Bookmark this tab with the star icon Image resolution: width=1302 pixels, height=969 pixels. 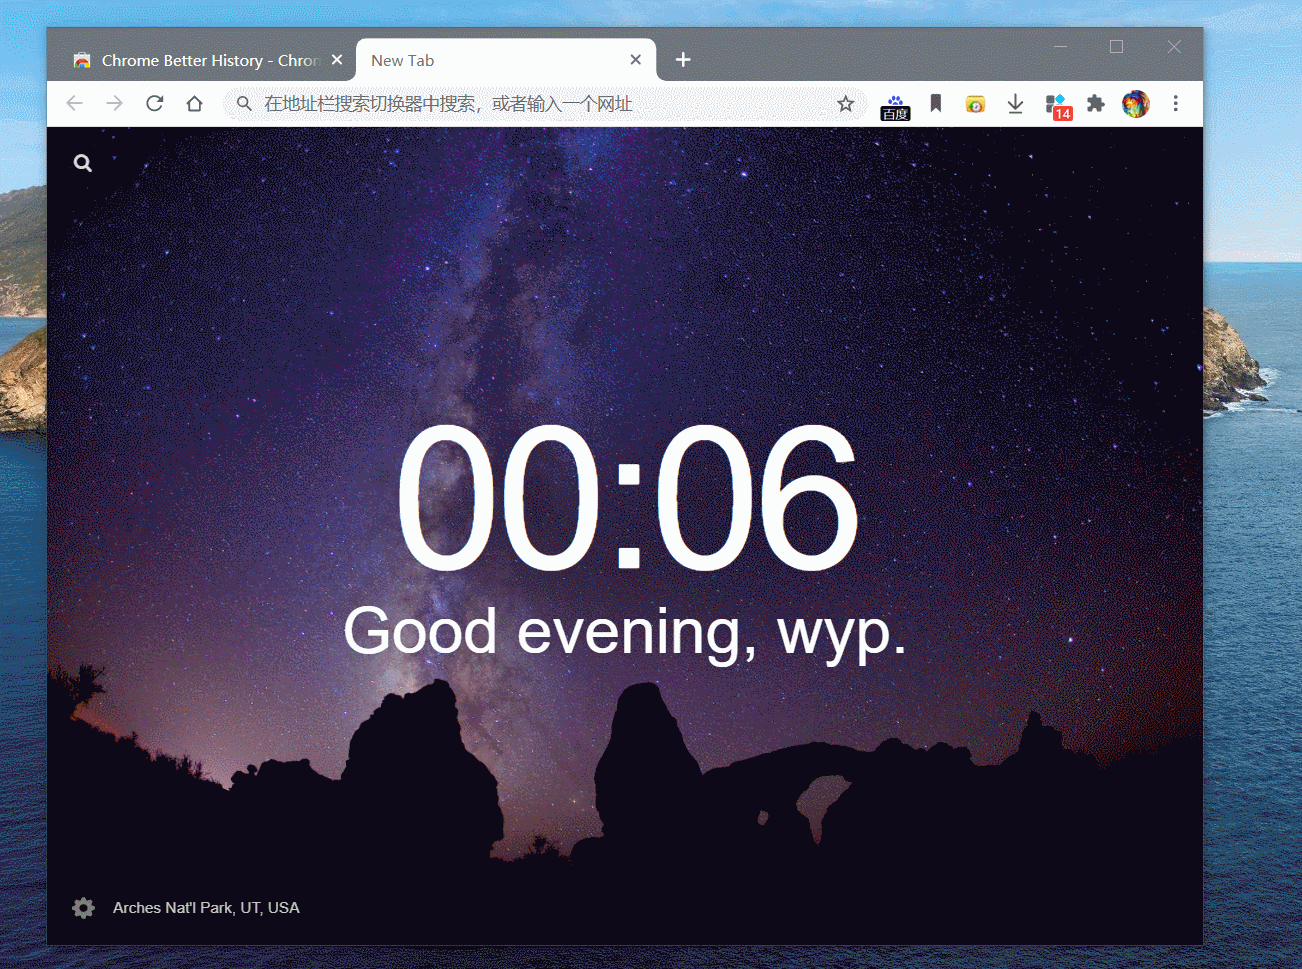(x=846, y=103)
